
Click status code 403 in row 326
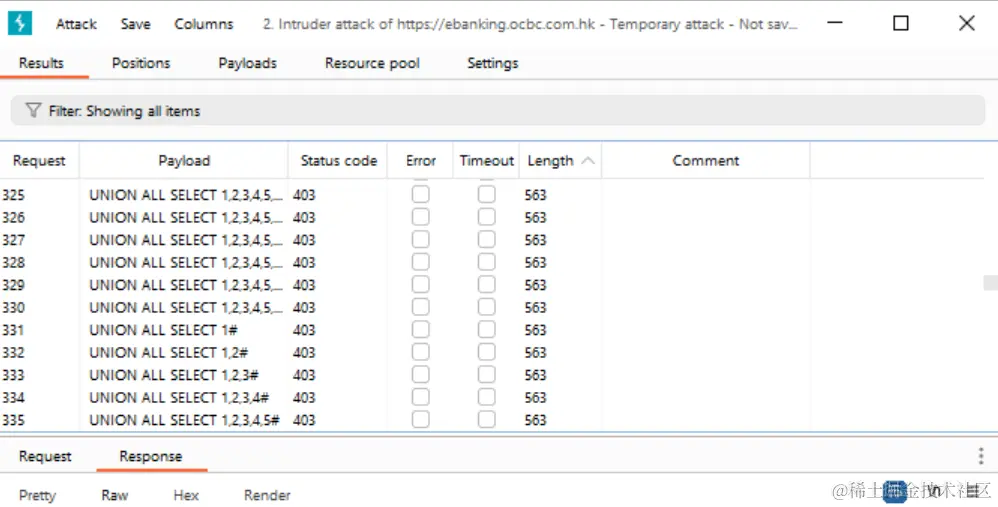[304, 218]
